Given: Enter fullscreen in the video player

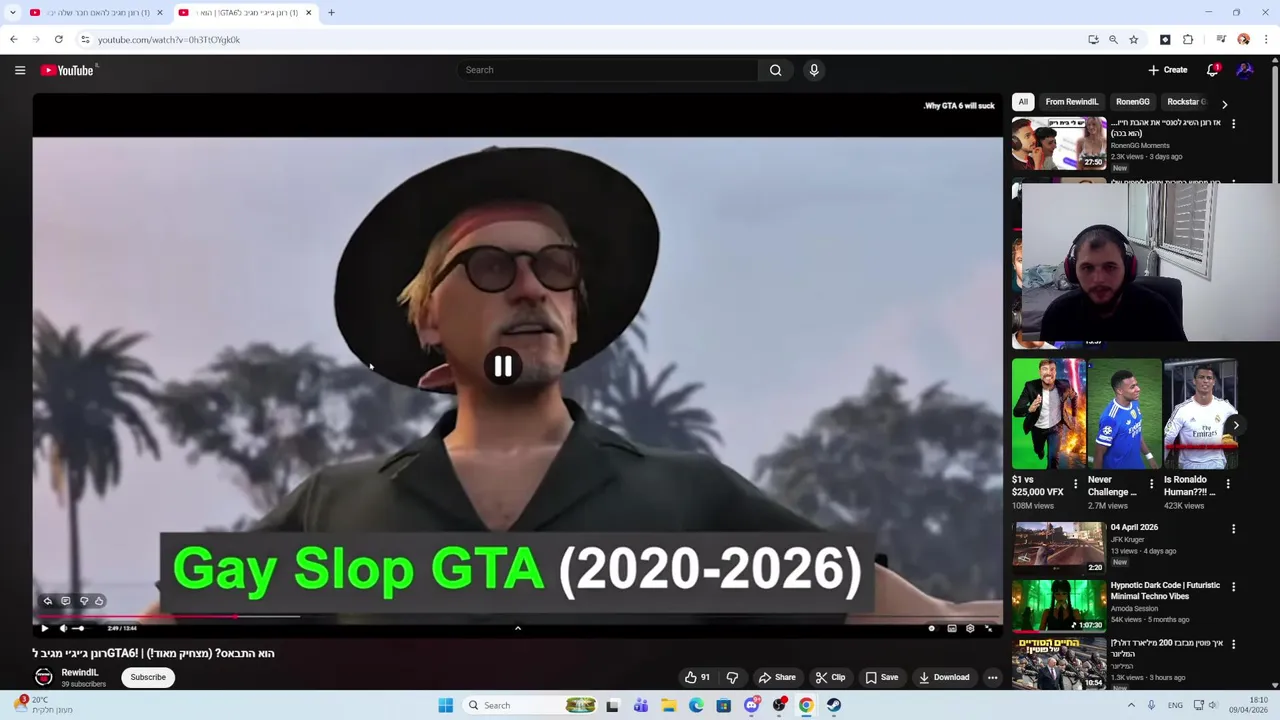Looking at the screenshot, I should click(989, 628).
